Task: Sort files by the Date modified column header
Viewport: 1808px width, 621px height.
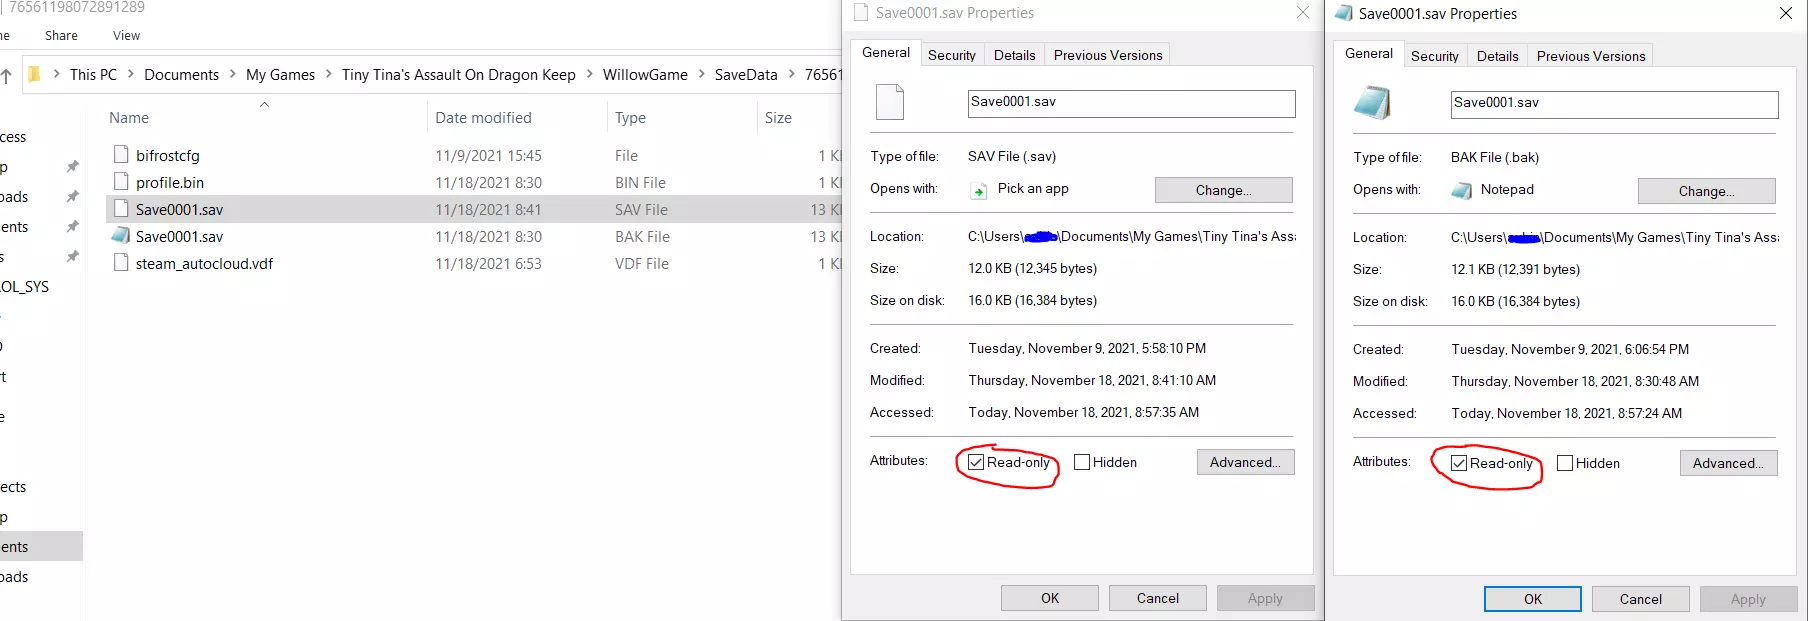Action: [x=483, y=118]
